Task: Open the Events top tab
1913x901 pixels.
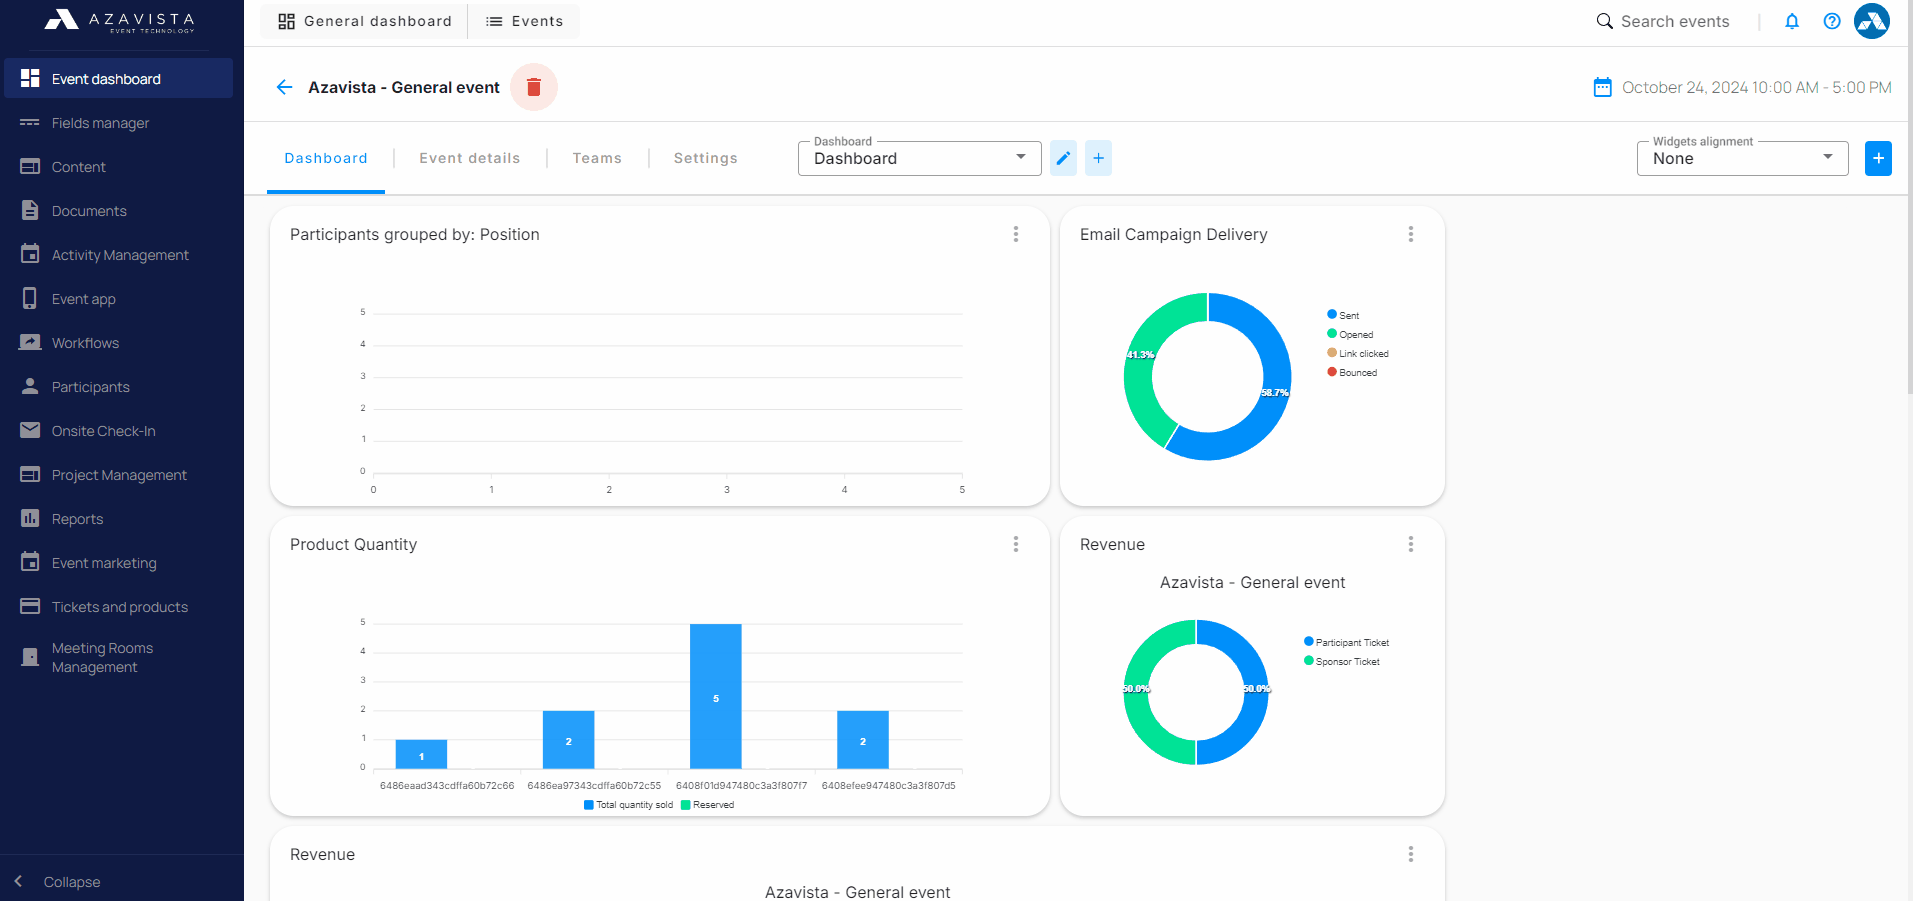Action: click(525, 21)
